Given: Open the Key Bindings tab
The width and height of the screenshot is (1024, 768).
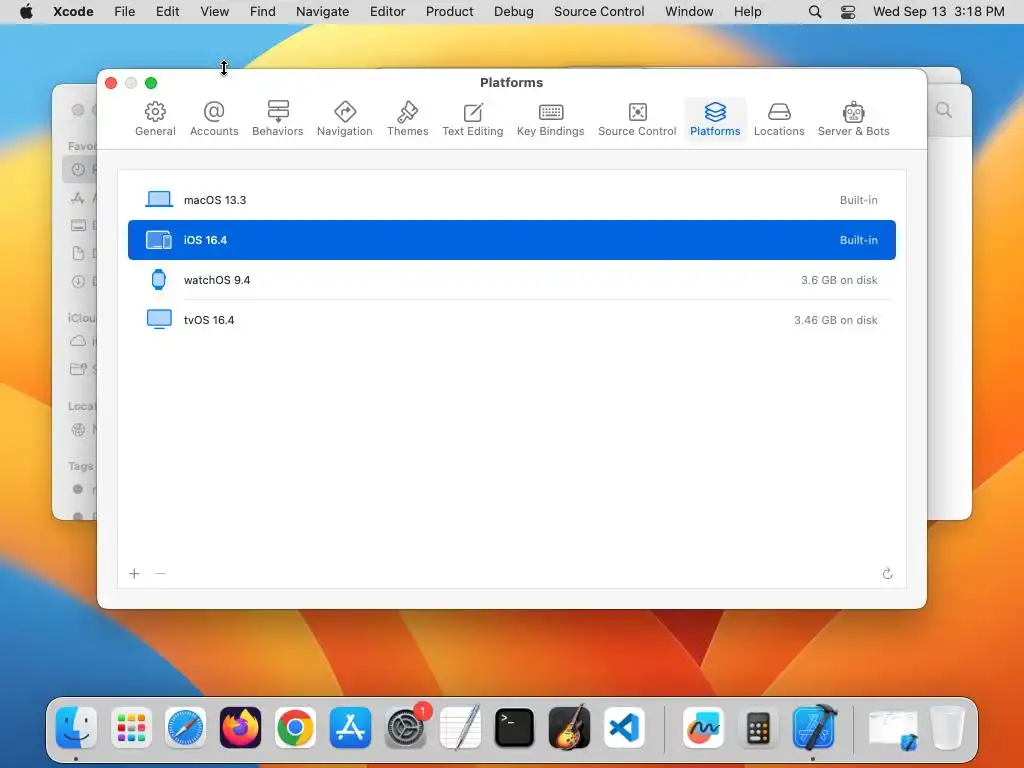Looking at the screenshot, I should [x=551, y=119].
